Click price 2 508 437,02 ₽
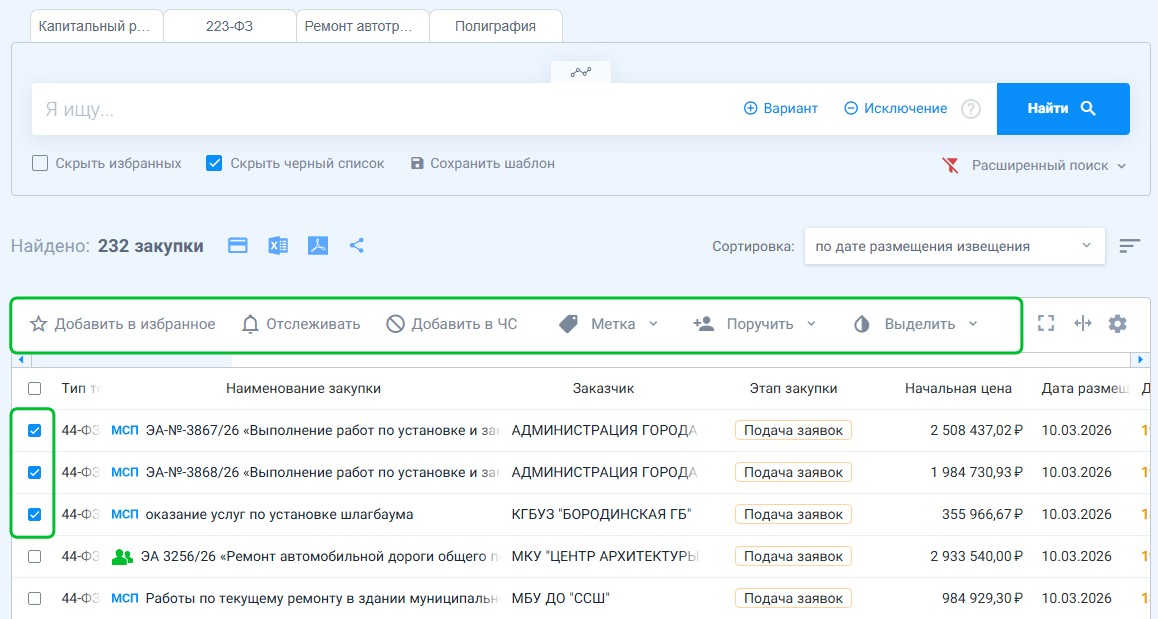The width and height of the screenshot is (1158, 619). click(976, 430)
